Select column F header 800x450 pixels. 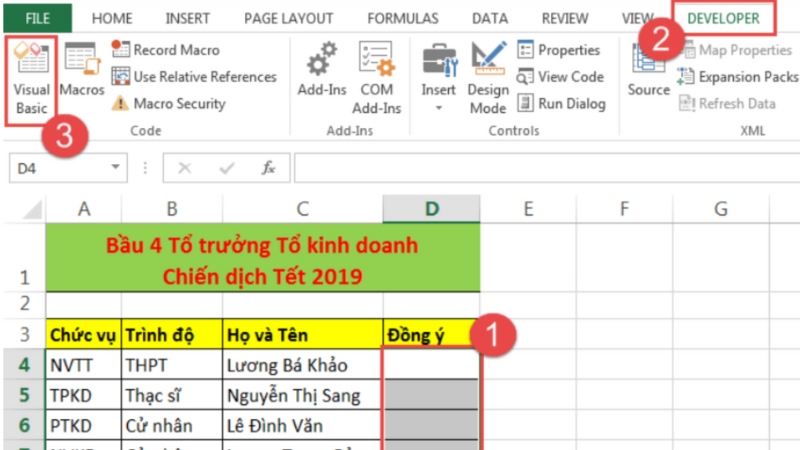624,209
